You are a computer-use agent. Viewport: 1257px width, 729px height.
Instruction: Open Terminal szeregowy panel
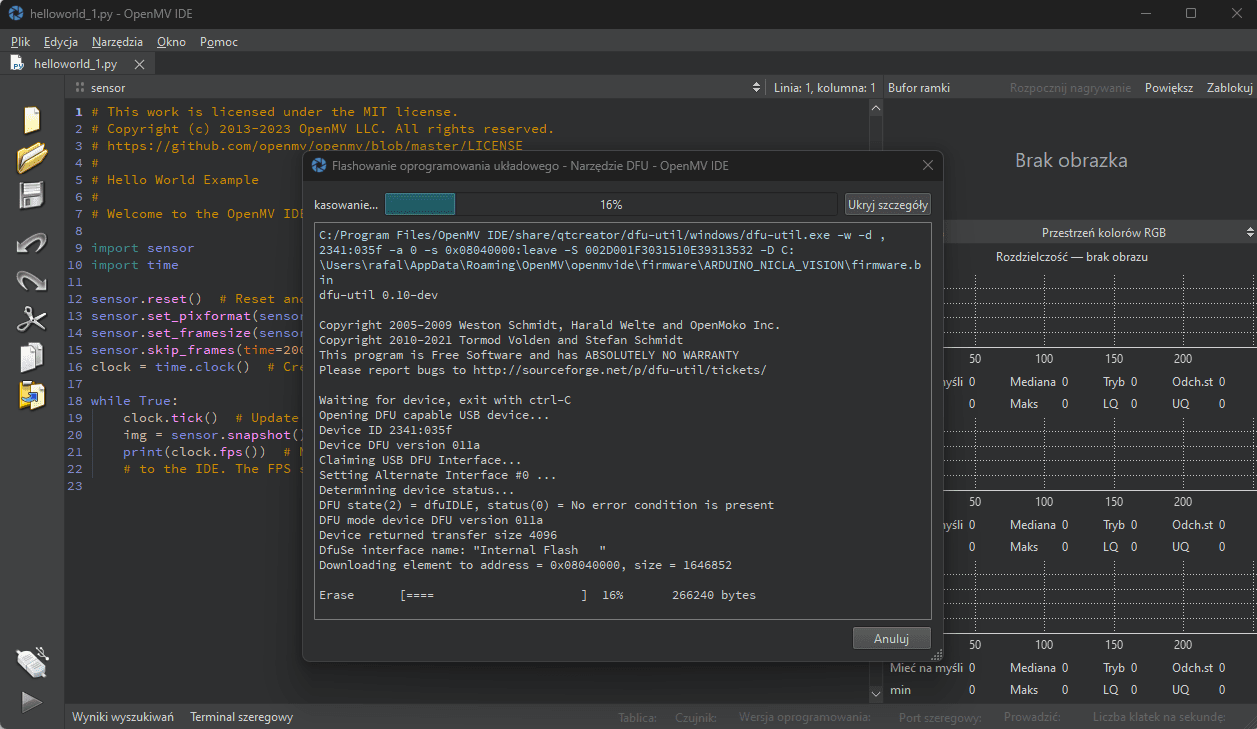pyautogui.click(x=241, y=717)
